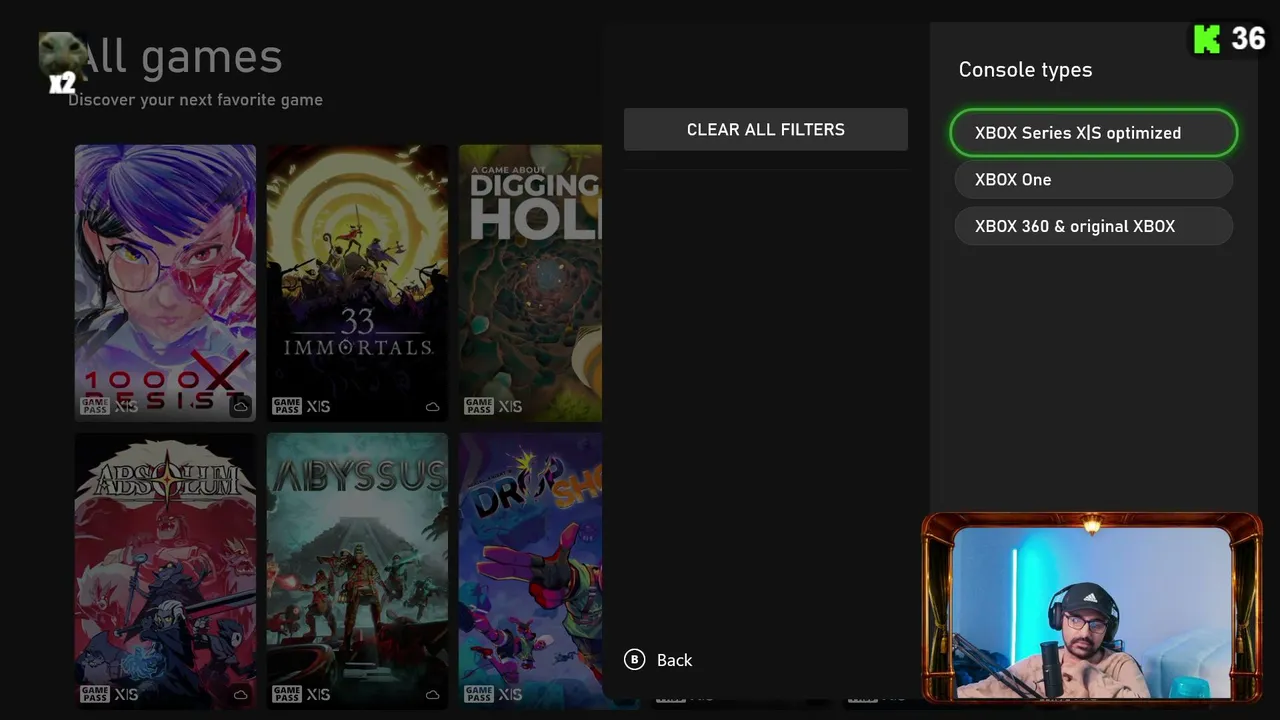The image size is (1280, 720).
Task: Click the B button icon beside Back
Action: point(634,660)
